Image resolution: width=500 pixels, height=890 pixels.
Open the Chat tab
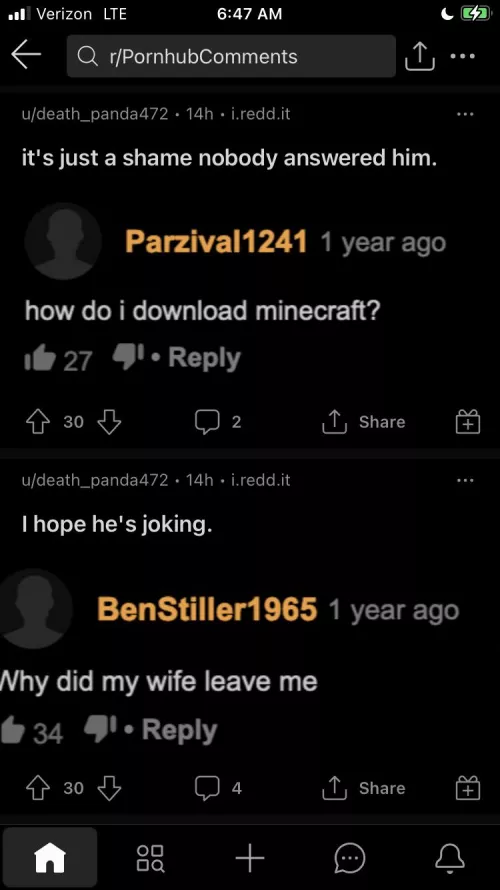tap(350, 857)
